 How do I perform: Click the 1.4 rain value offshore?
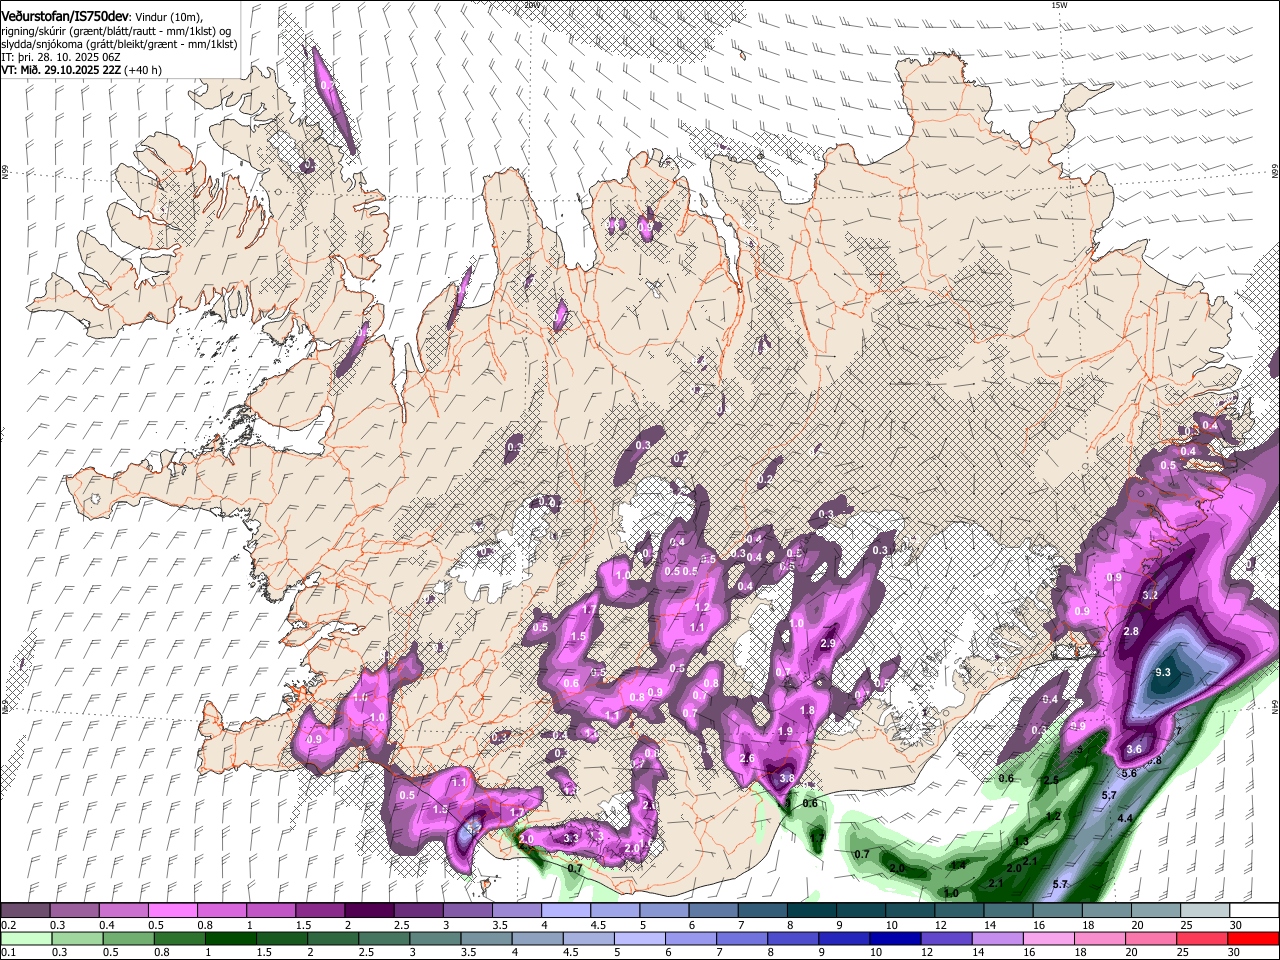(x=958, y=864)
